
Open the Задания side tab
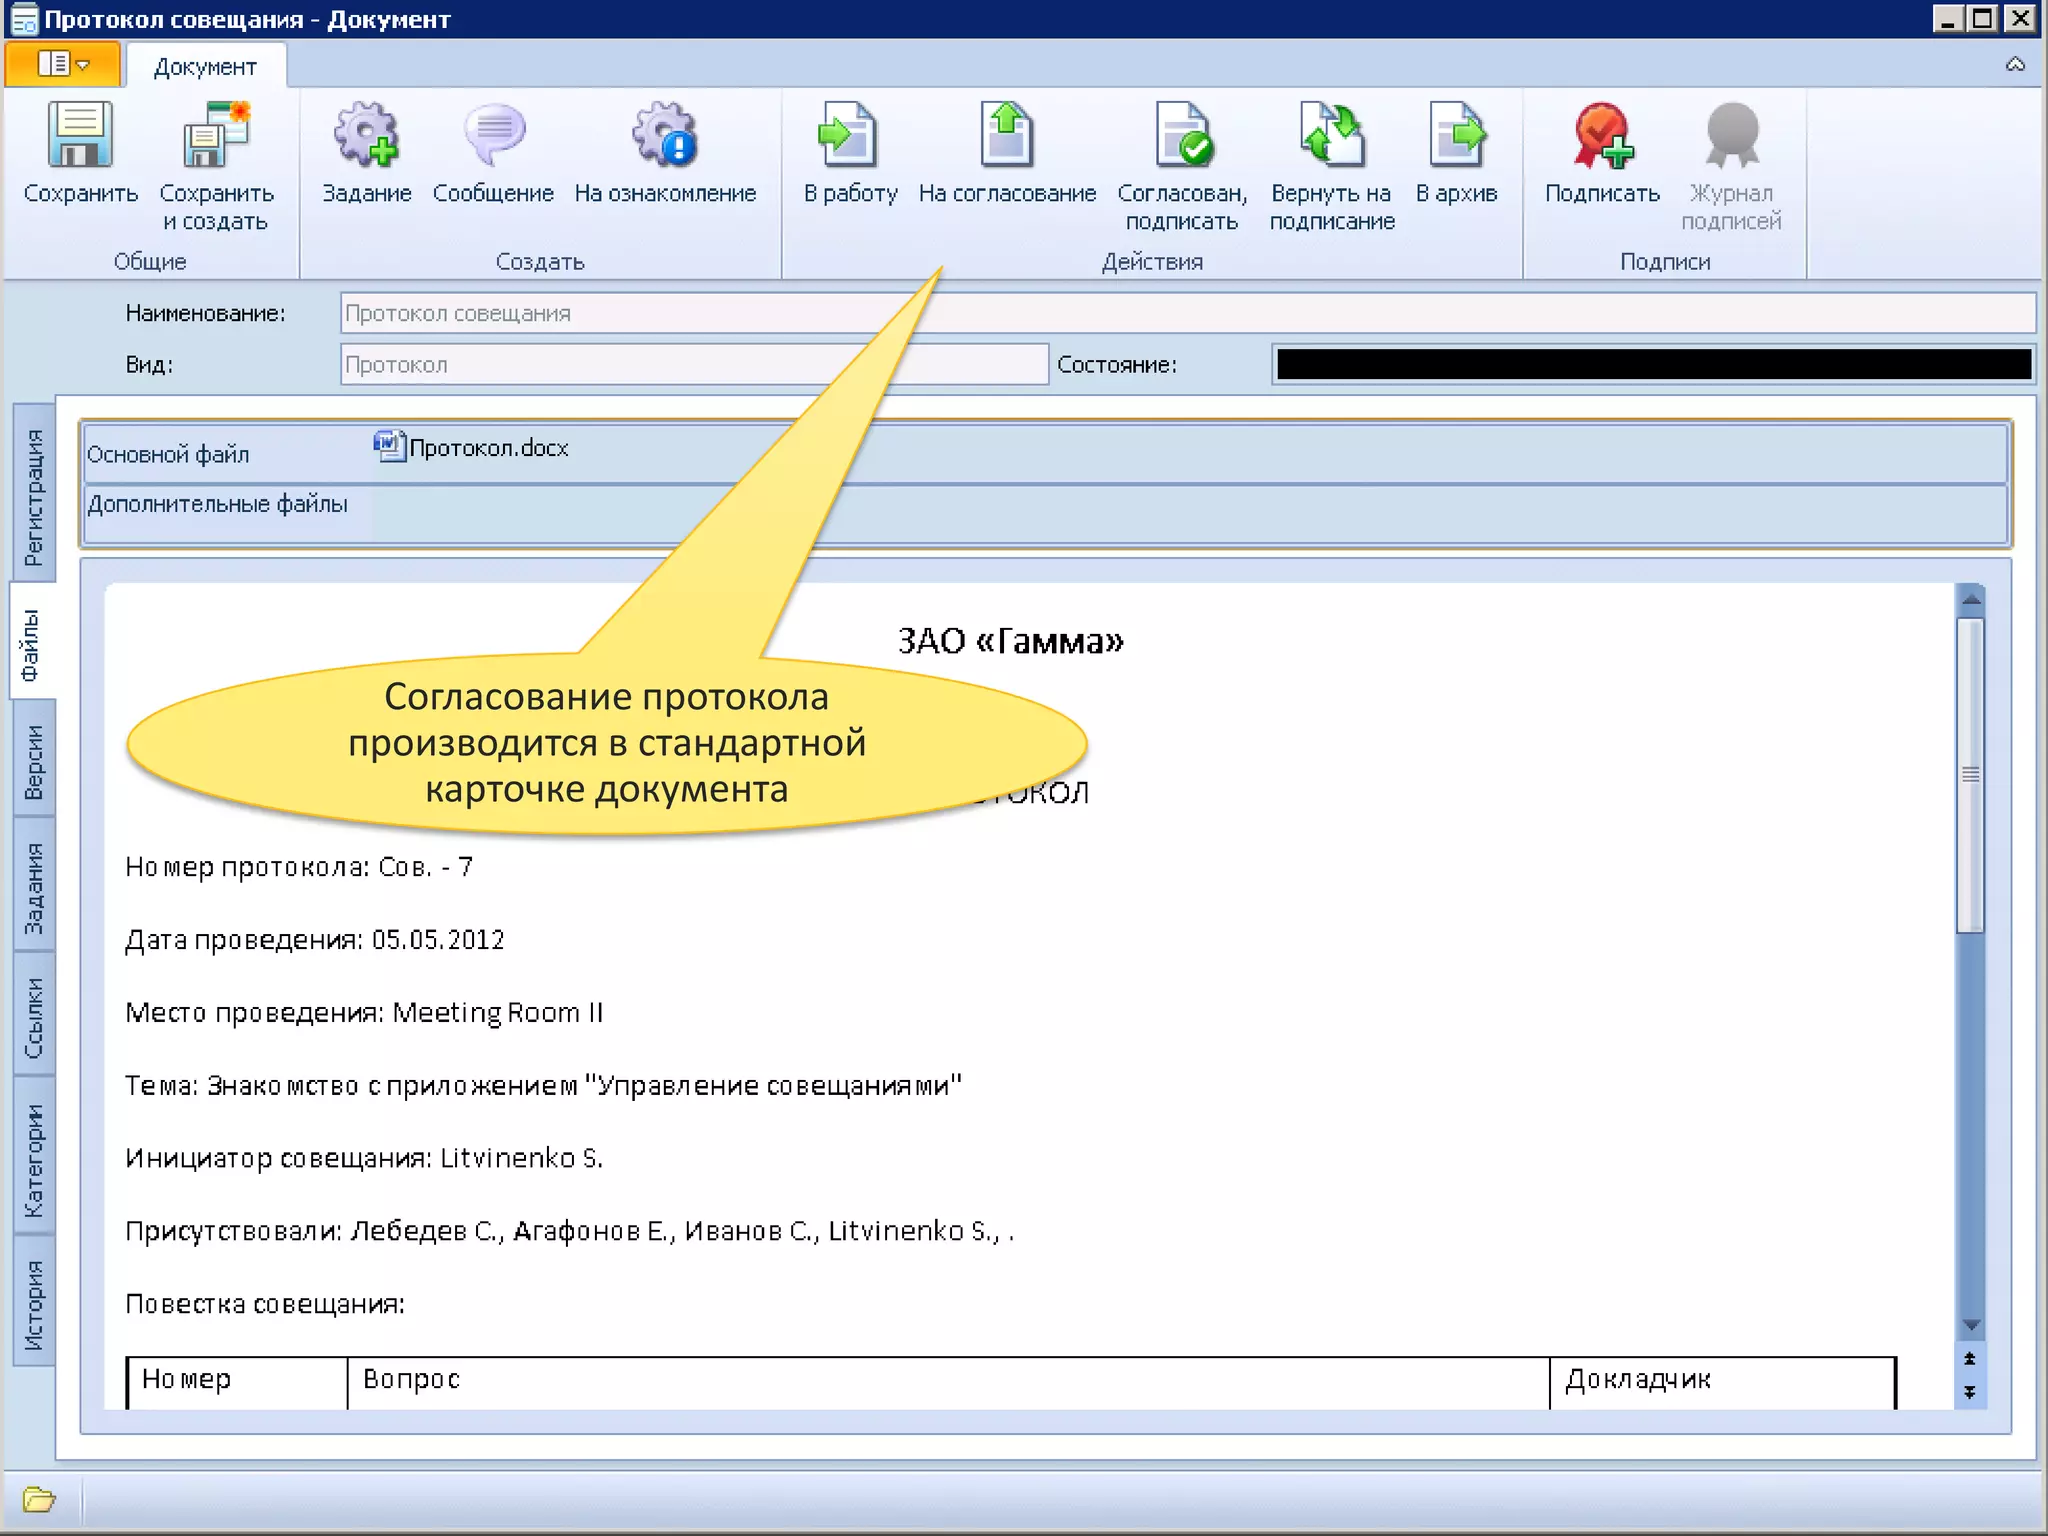point(34,887)
